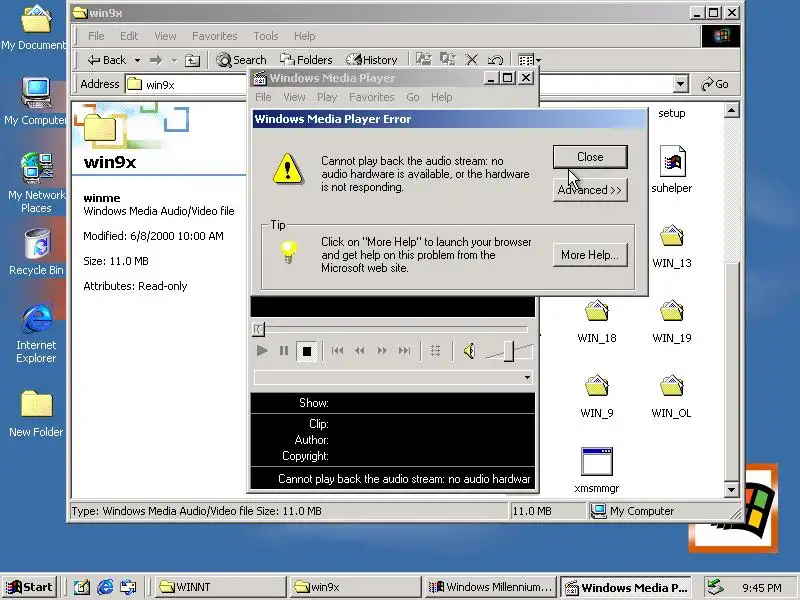The width and height of the screenshot is (800, 600).
Task: Click the Undo icon in Explorer toolbar
Action: 495,60
